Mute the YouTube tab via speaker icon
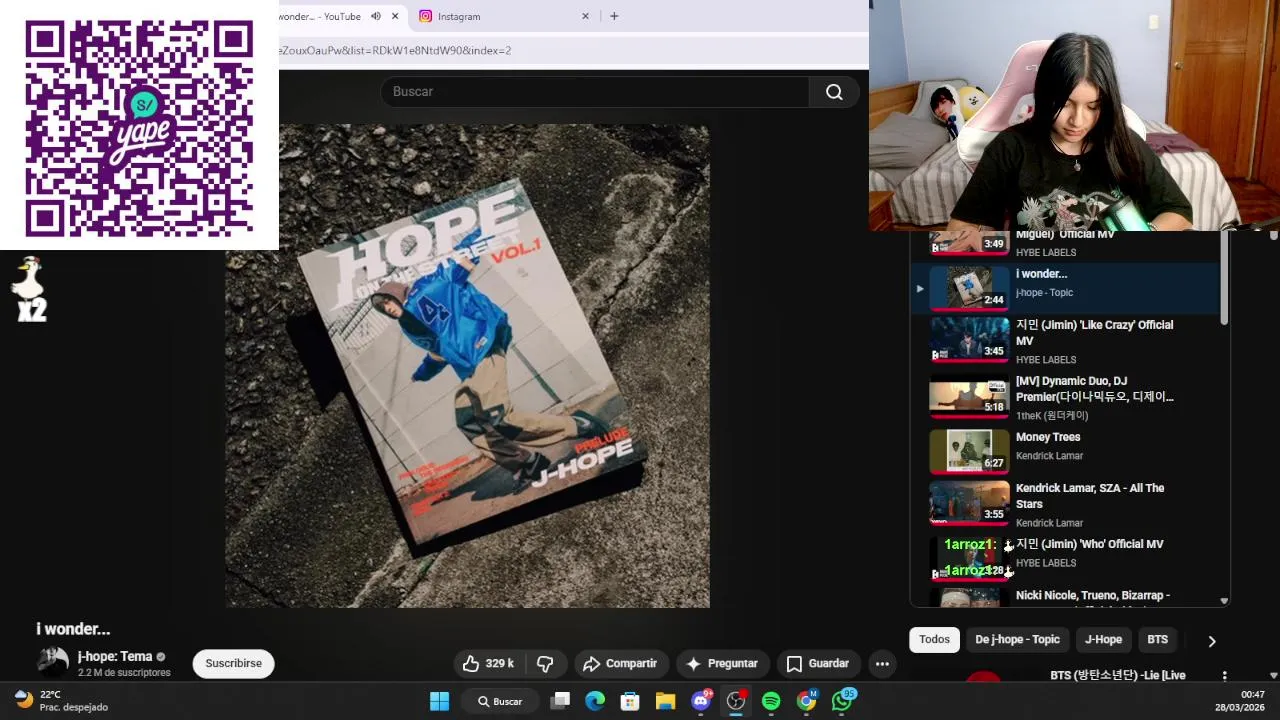The height and width of the screenshot is (720, 1280). 376,16
